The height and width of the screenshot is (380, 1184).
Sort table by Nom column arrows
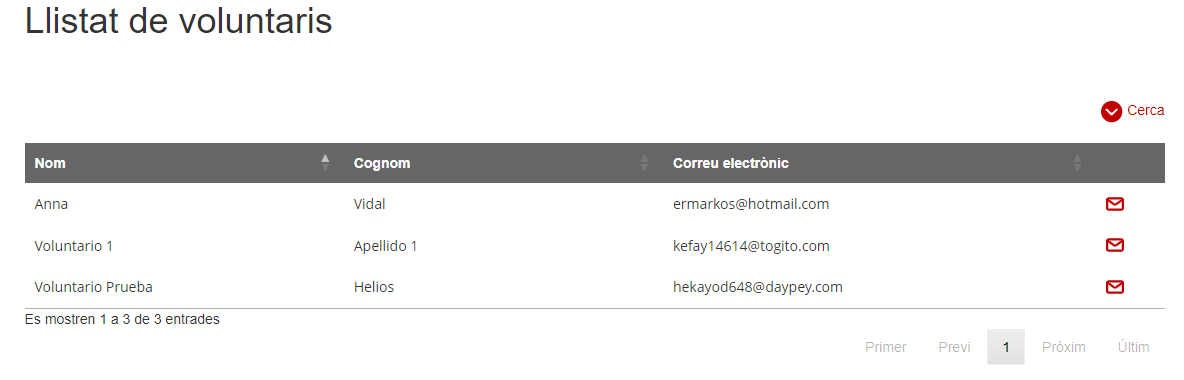click(x=325, y=162)
